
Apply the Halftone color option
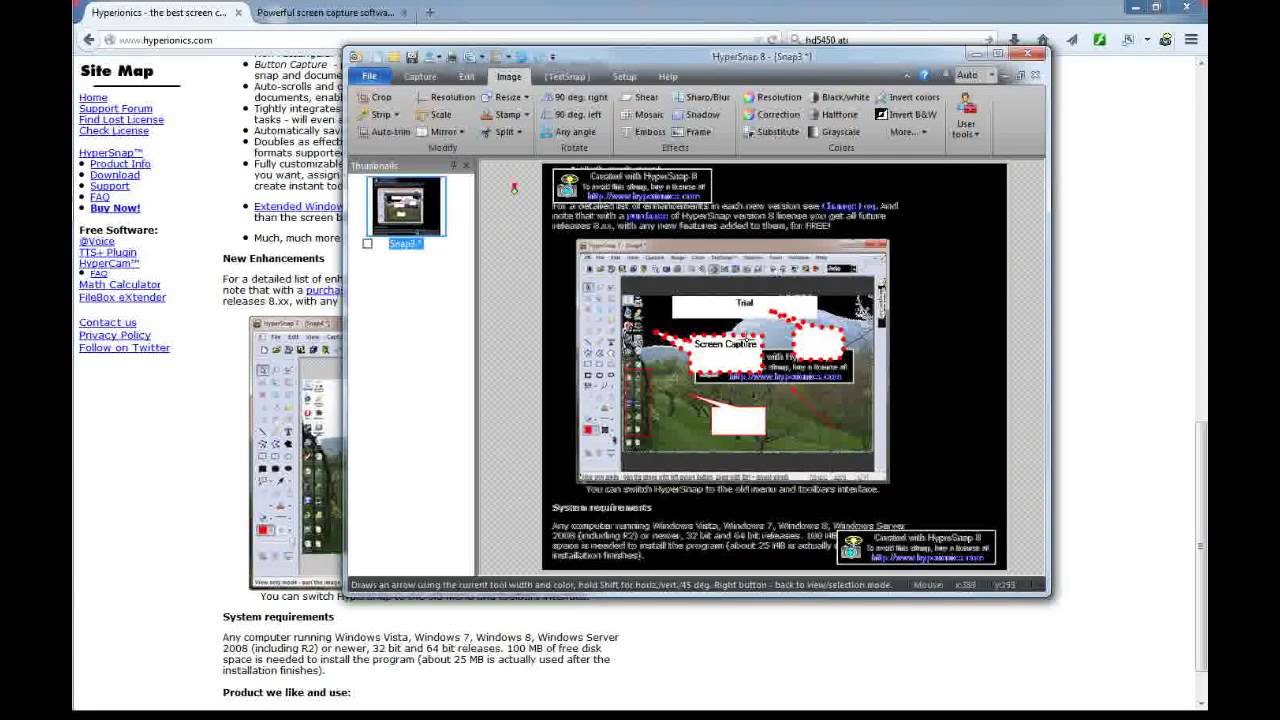click(833, 115)
